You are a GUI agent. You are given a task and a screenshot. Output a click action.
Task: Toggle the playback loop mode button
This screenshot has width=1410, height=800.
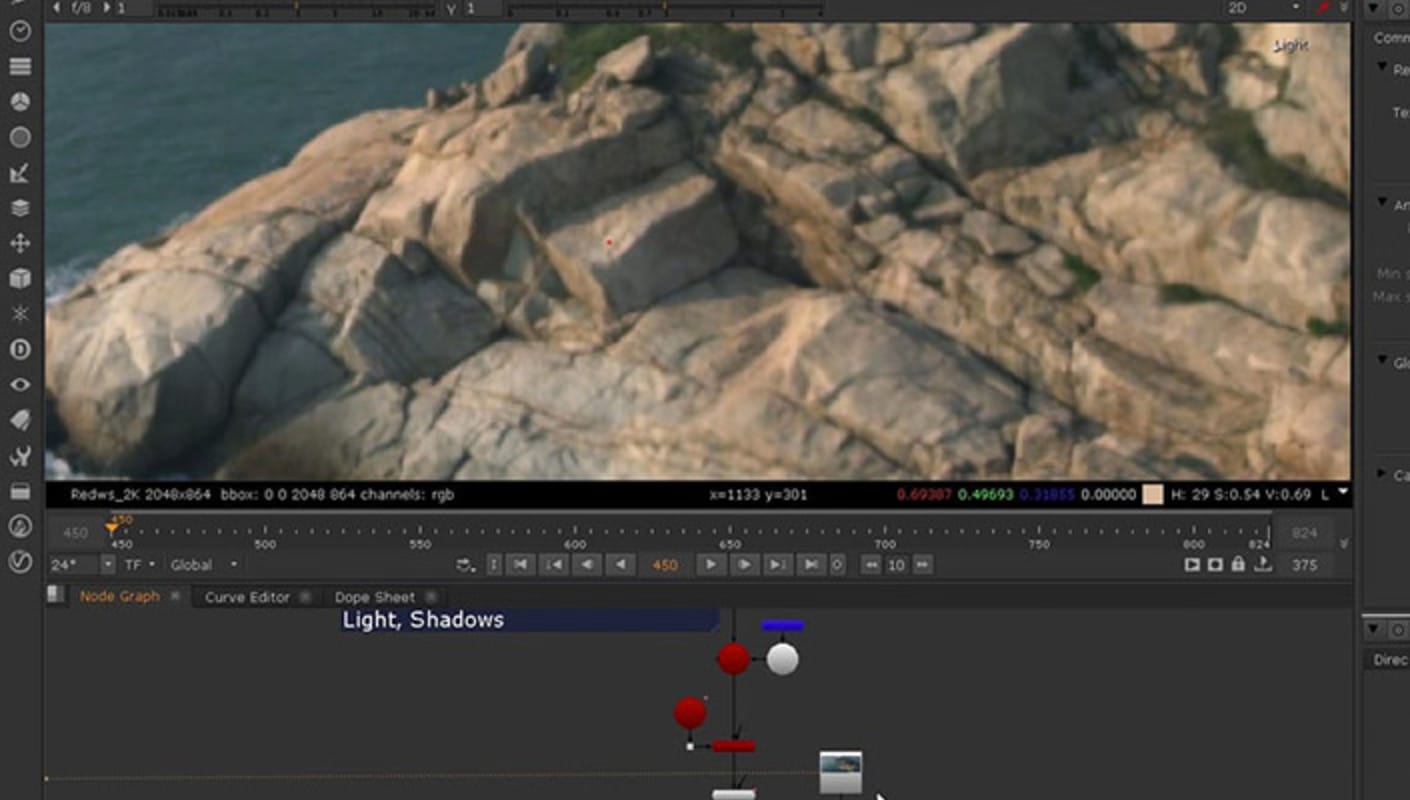465,565
